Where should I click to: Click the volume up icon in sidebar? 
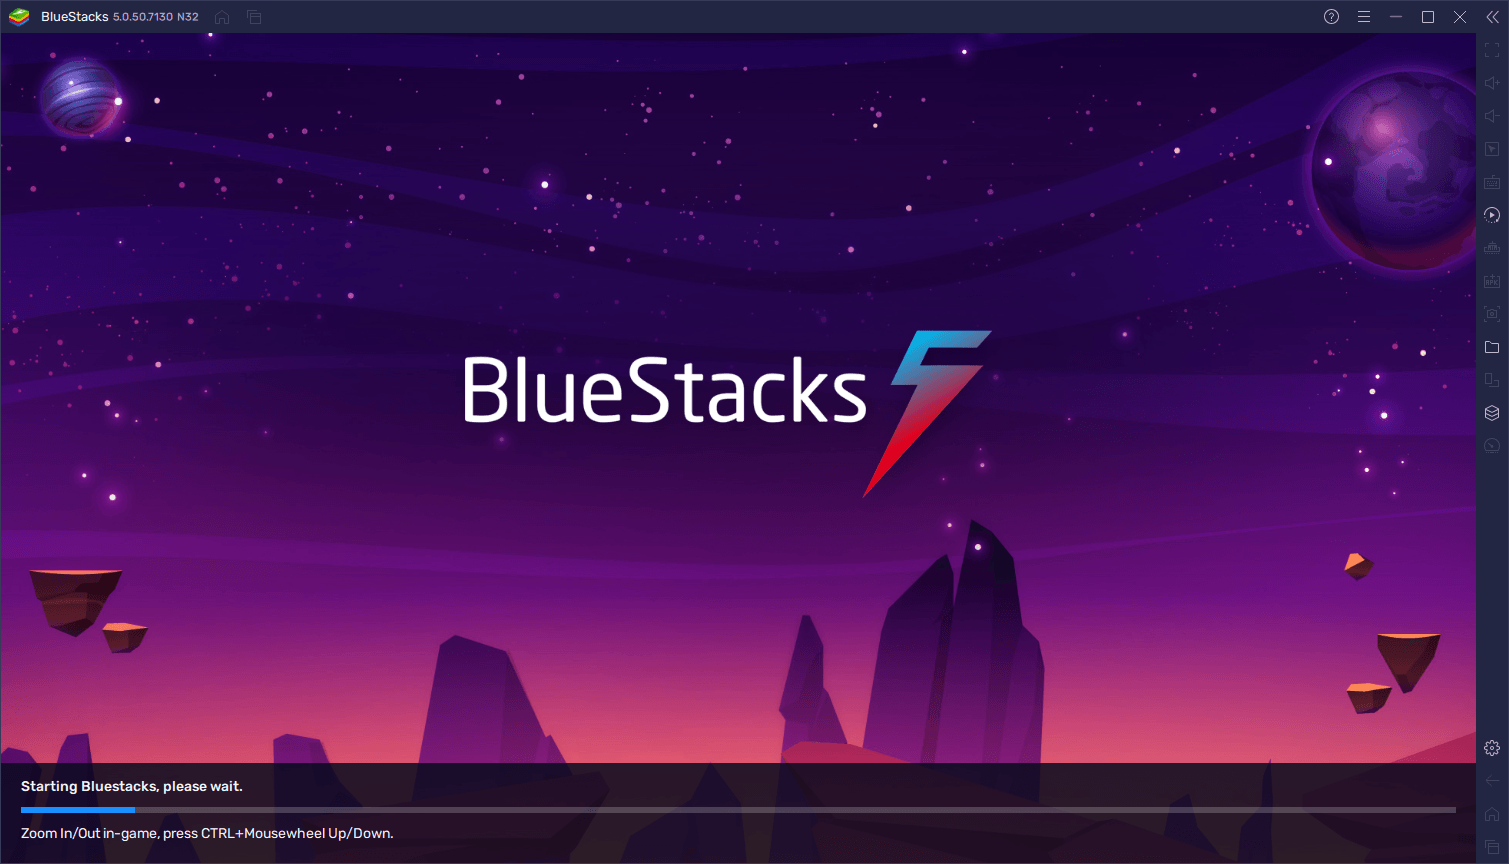[1492, 83]
